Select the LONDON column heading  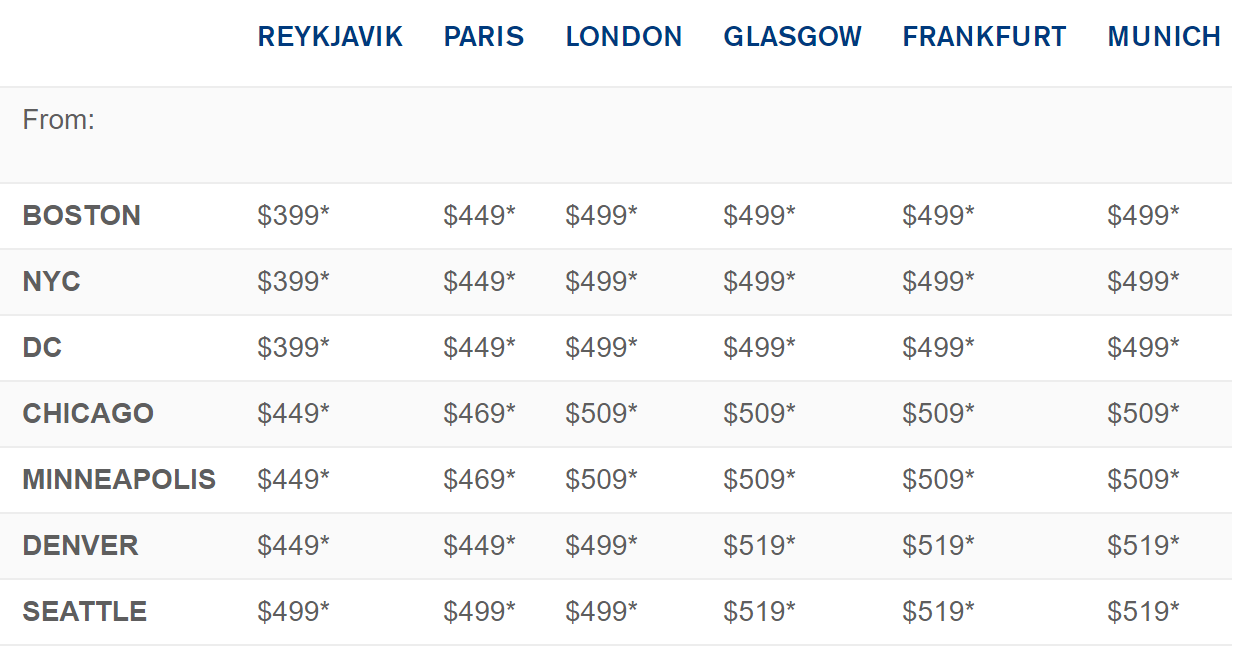coord(624,37)
